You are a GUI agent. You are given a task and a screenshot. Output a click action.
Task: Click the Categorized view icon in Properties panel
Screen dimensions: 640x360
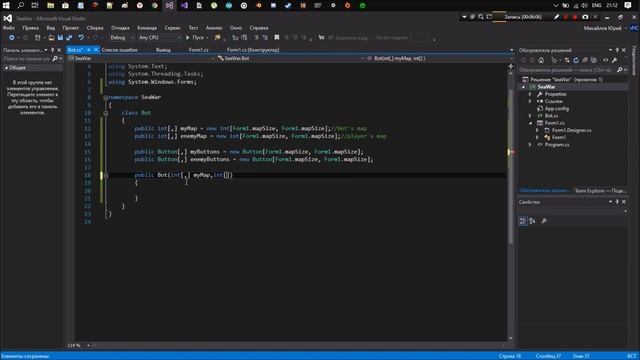tap(523, 221)
